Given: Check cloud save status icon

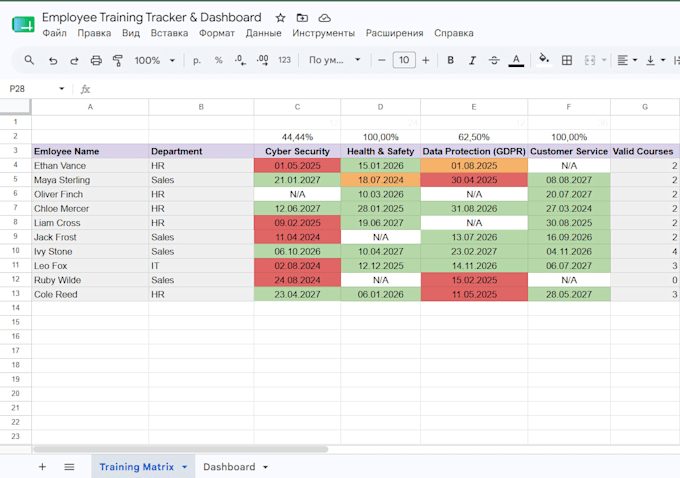Looking at the screenshot, I should [x=324, y=18].
